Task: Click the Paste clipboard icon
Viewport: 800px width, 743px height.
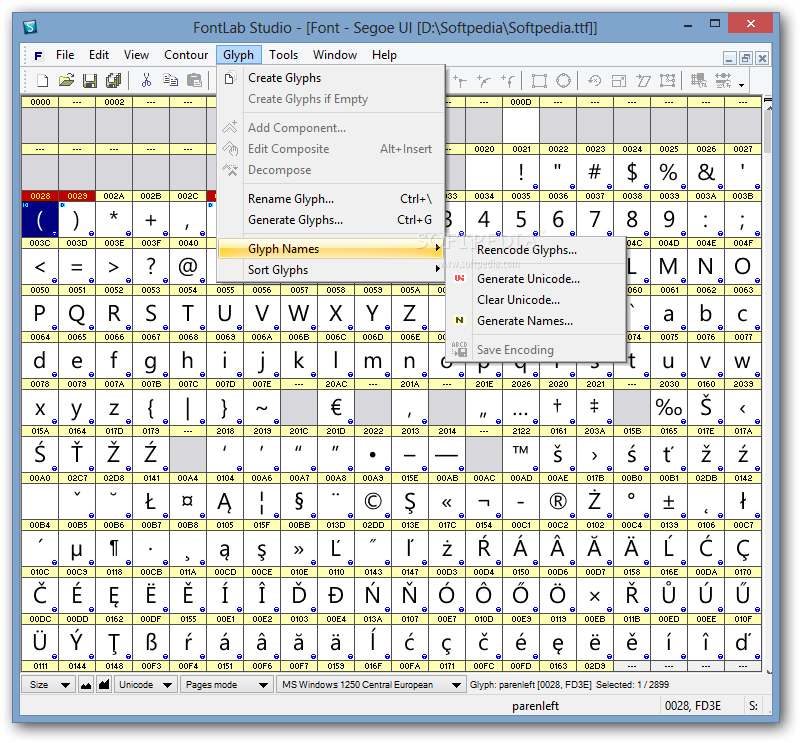Action: tap(194, 81)
